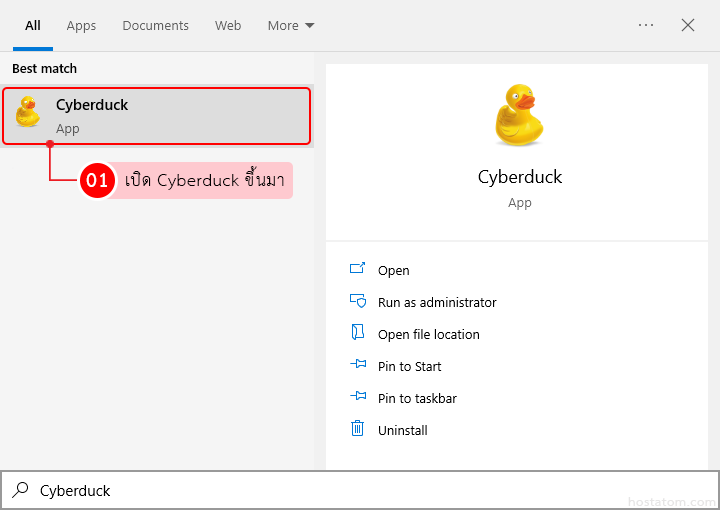Select the All tab

pos(33,25)
